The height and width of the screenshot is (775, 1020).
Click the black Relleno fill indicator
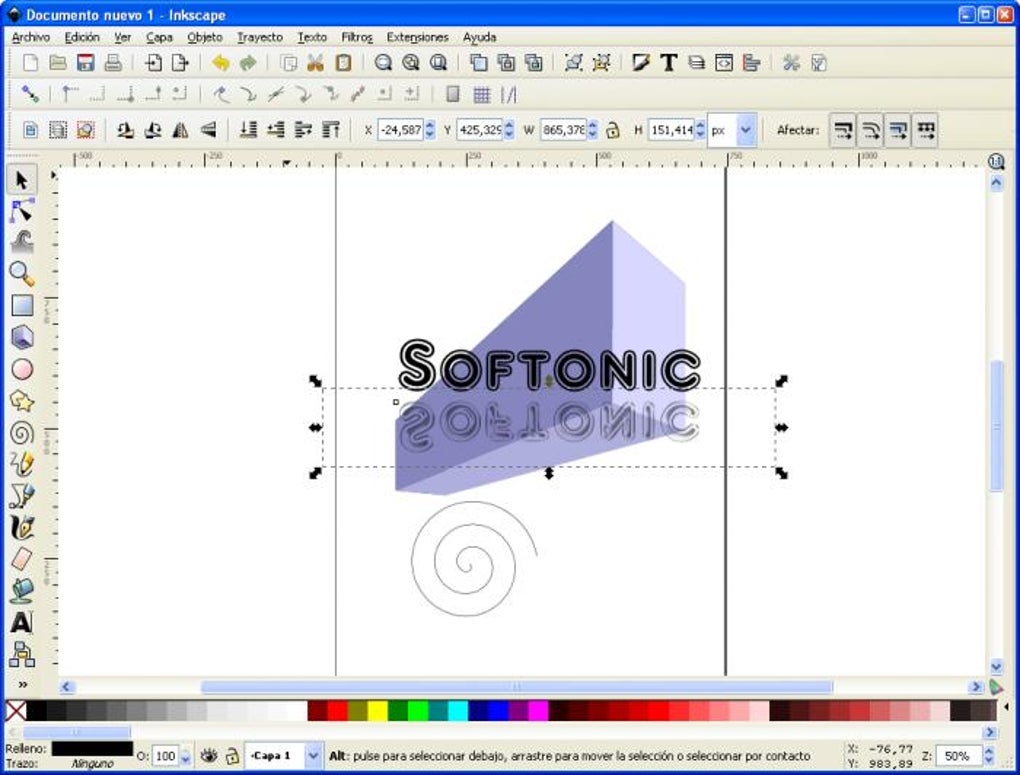92,749
